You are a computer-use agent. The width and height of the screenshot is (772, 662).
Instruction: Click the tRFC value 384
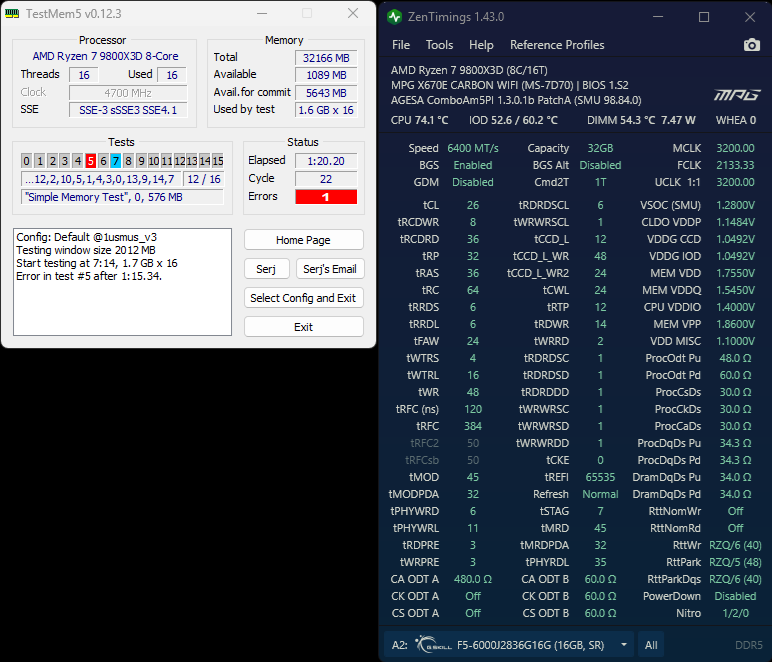473,426
